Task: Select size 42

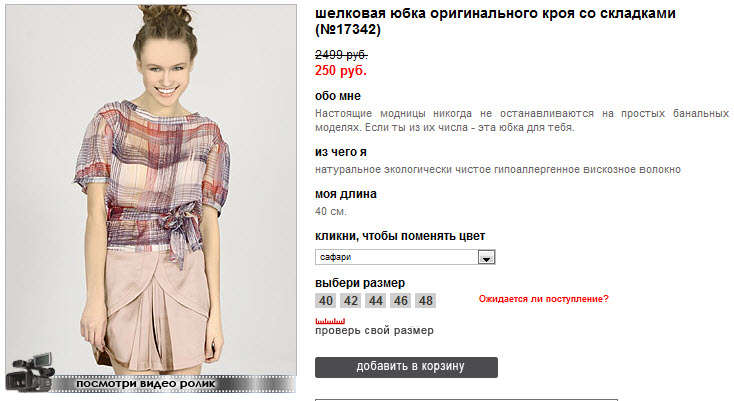Action: pos(351,300)
